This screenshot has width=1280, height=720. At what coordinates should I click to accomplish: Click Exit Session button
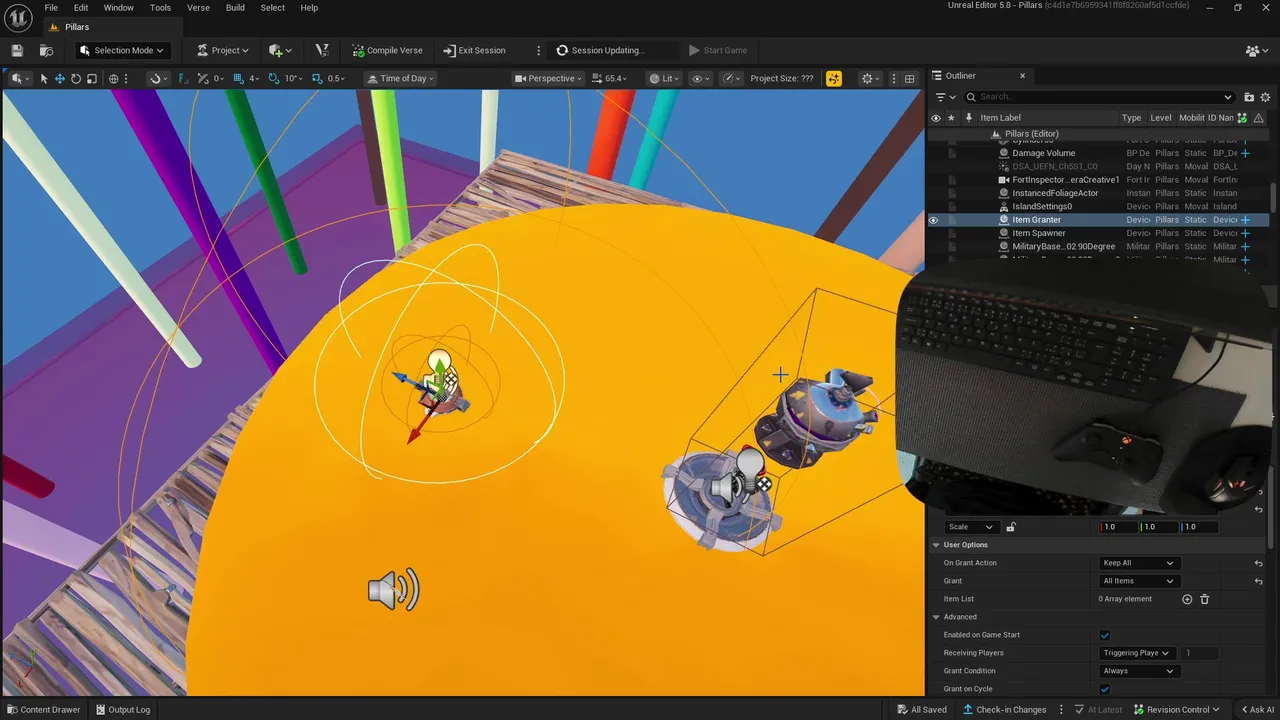tap(474, 50)
